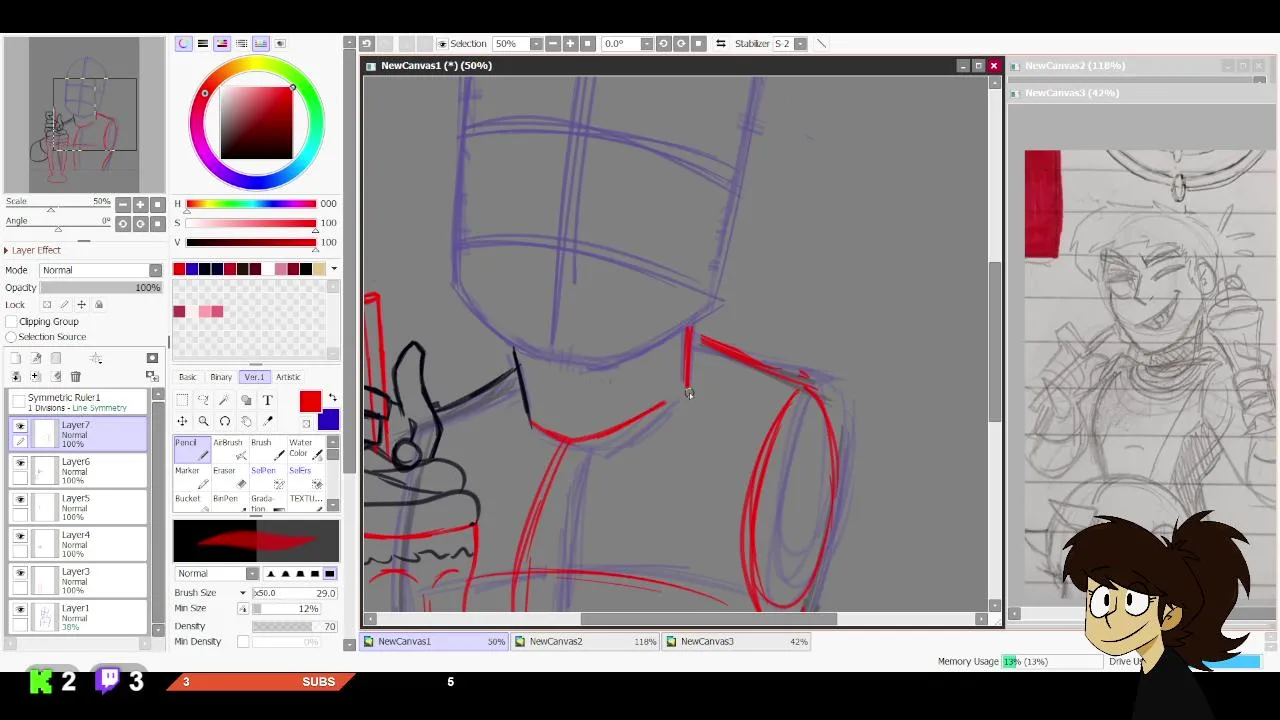Click the blue background color swatch
The image size is (1280, 720).
[x=330, y=420]
